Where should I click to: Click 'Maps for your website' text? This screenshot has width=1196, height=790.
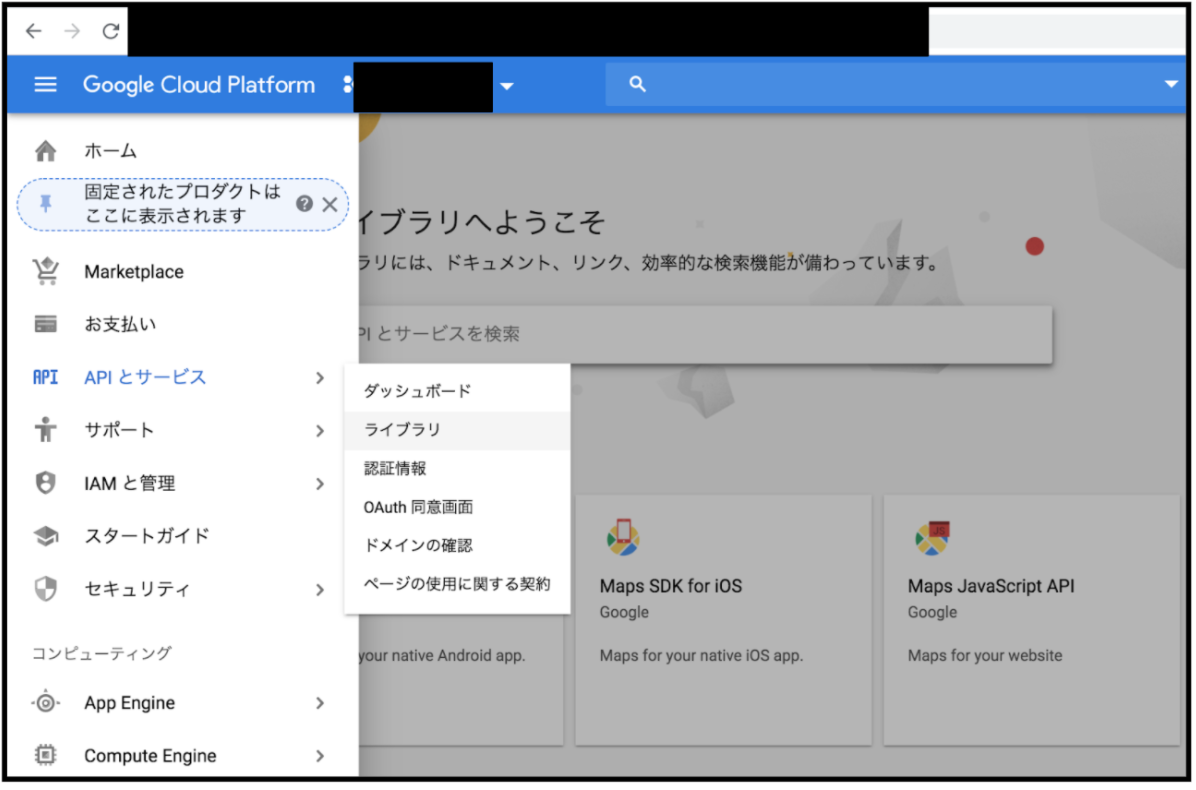(986, 657)
